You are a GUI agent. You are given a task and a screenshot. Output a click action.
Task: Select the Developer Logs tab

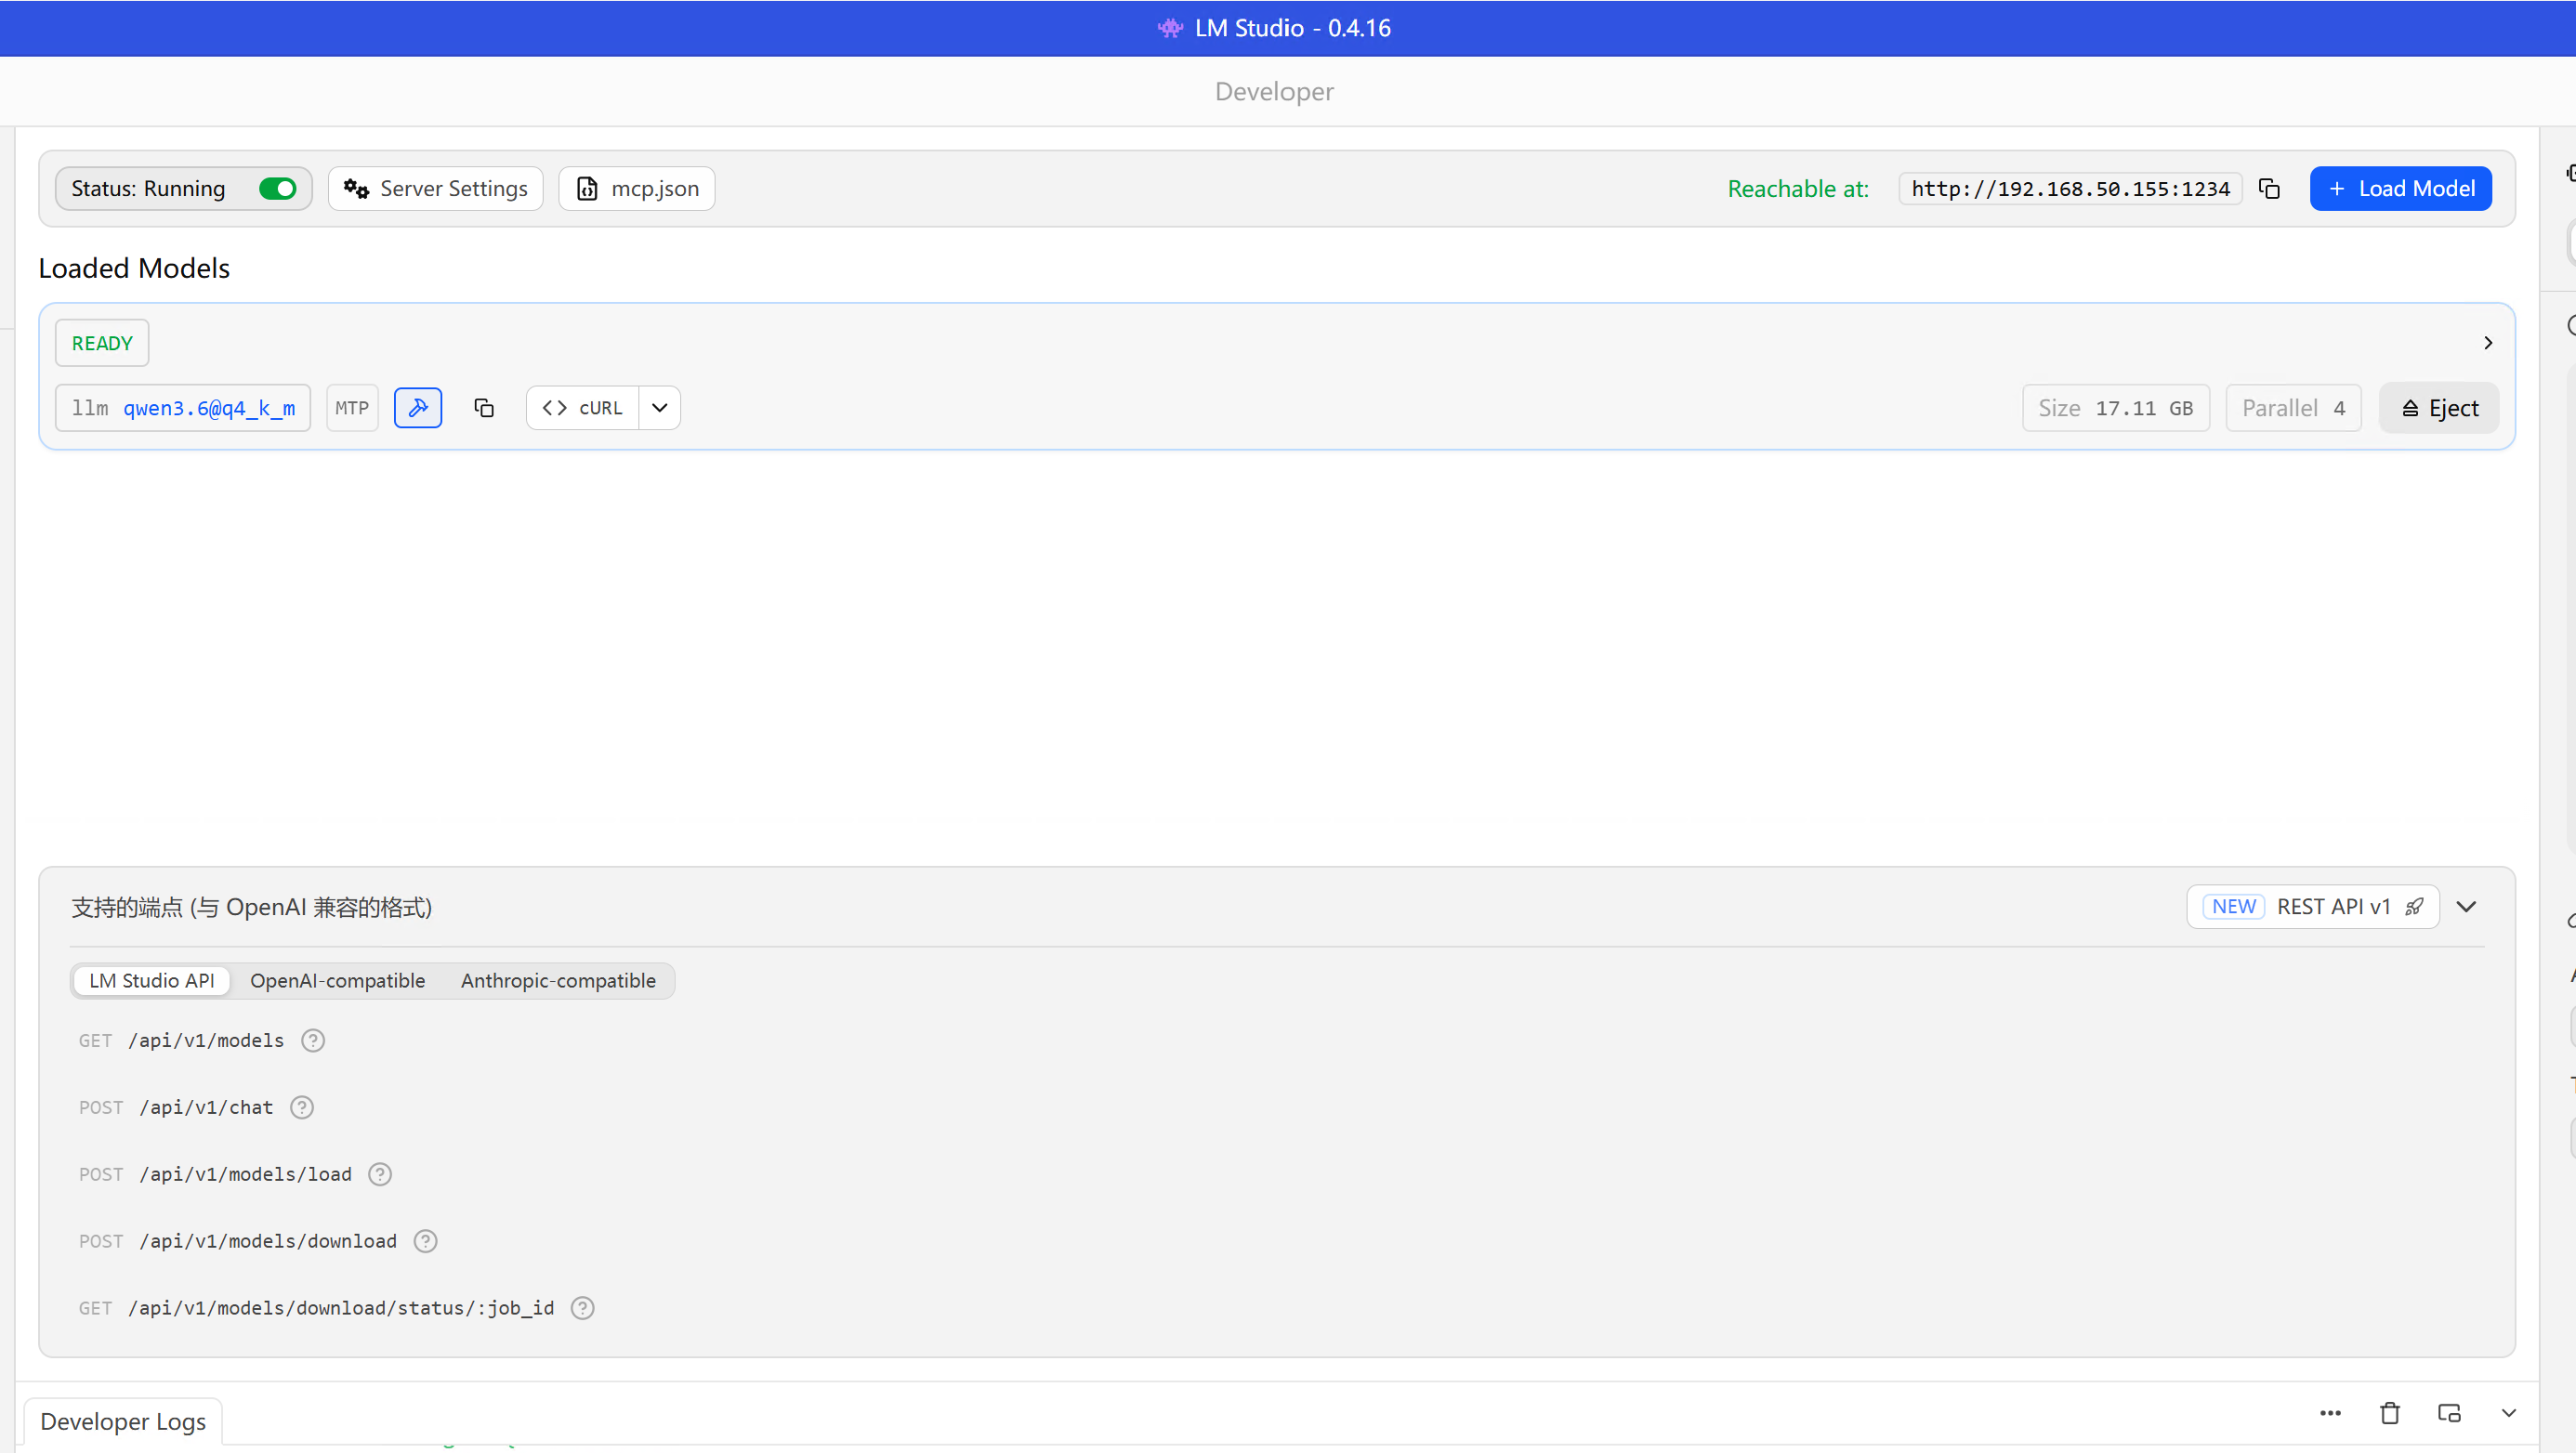(x=123, y=1421)
